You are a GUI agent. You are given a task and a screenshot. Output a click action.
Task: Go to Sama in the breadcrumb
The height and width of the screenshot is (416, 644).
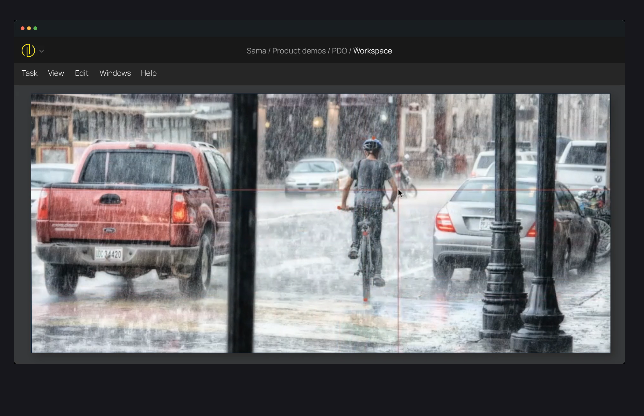257,51
